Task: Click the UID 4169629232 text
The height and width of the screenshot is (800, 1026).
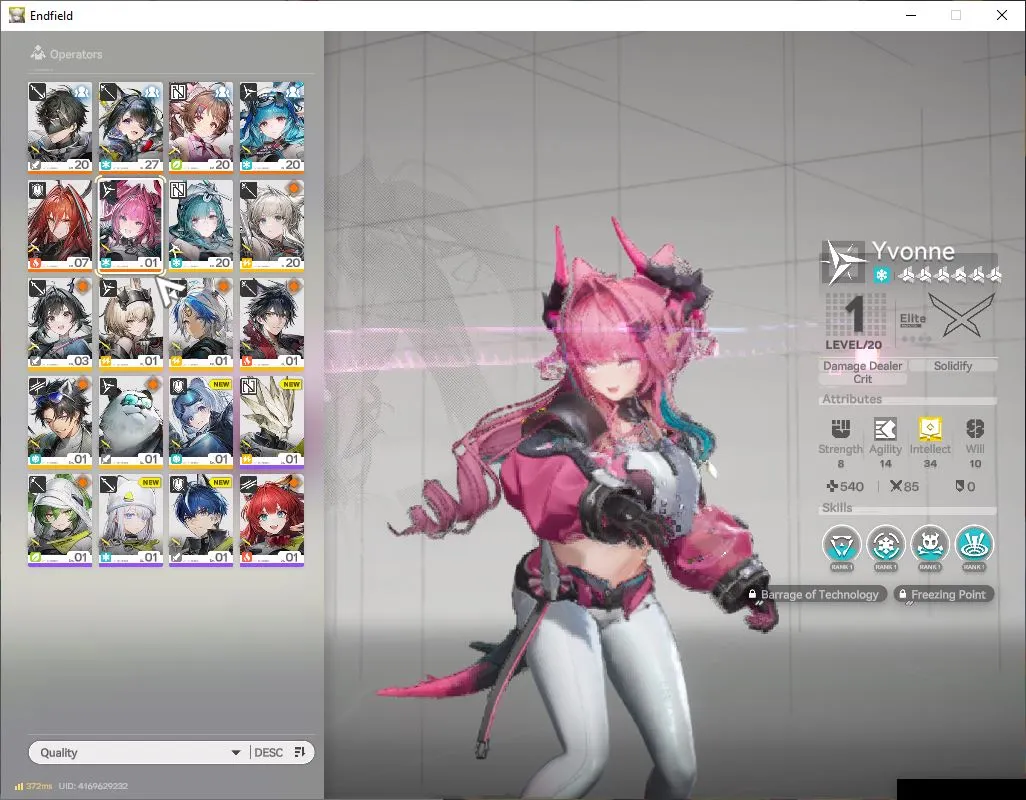Action: coord(93,786)
